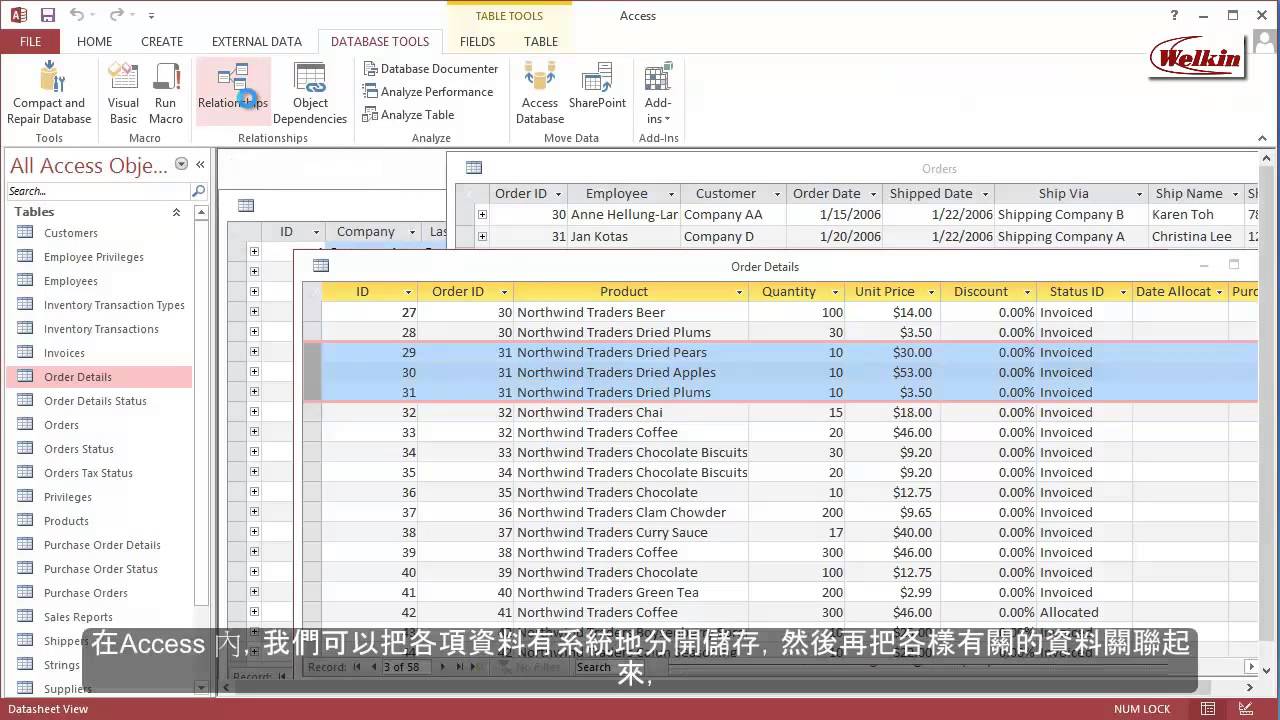Go to previous record in navigator
Viewport: 1280px width, 720px height.
(x=374, y=667)
